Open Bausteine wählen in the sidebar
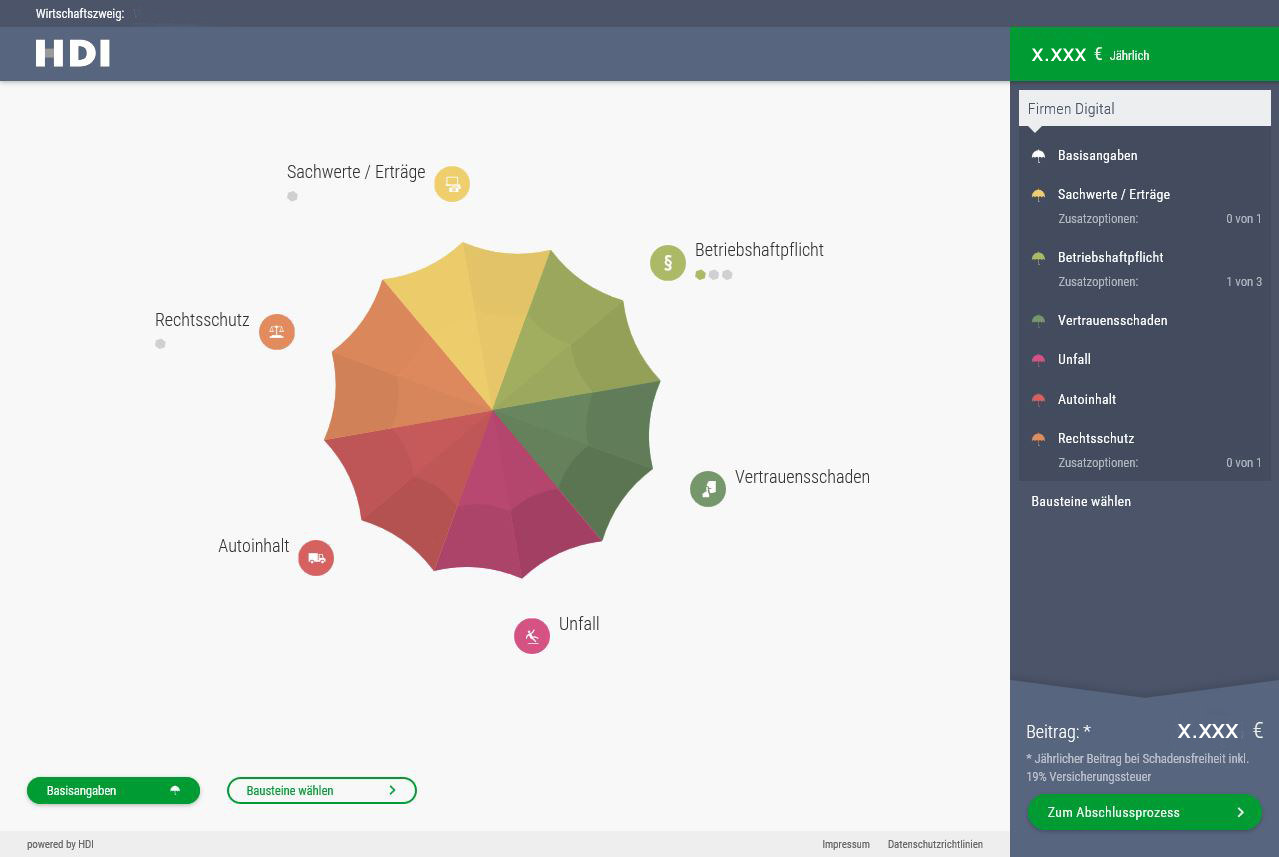This screenshot has width=1279, height=857. coord(1081,501)
